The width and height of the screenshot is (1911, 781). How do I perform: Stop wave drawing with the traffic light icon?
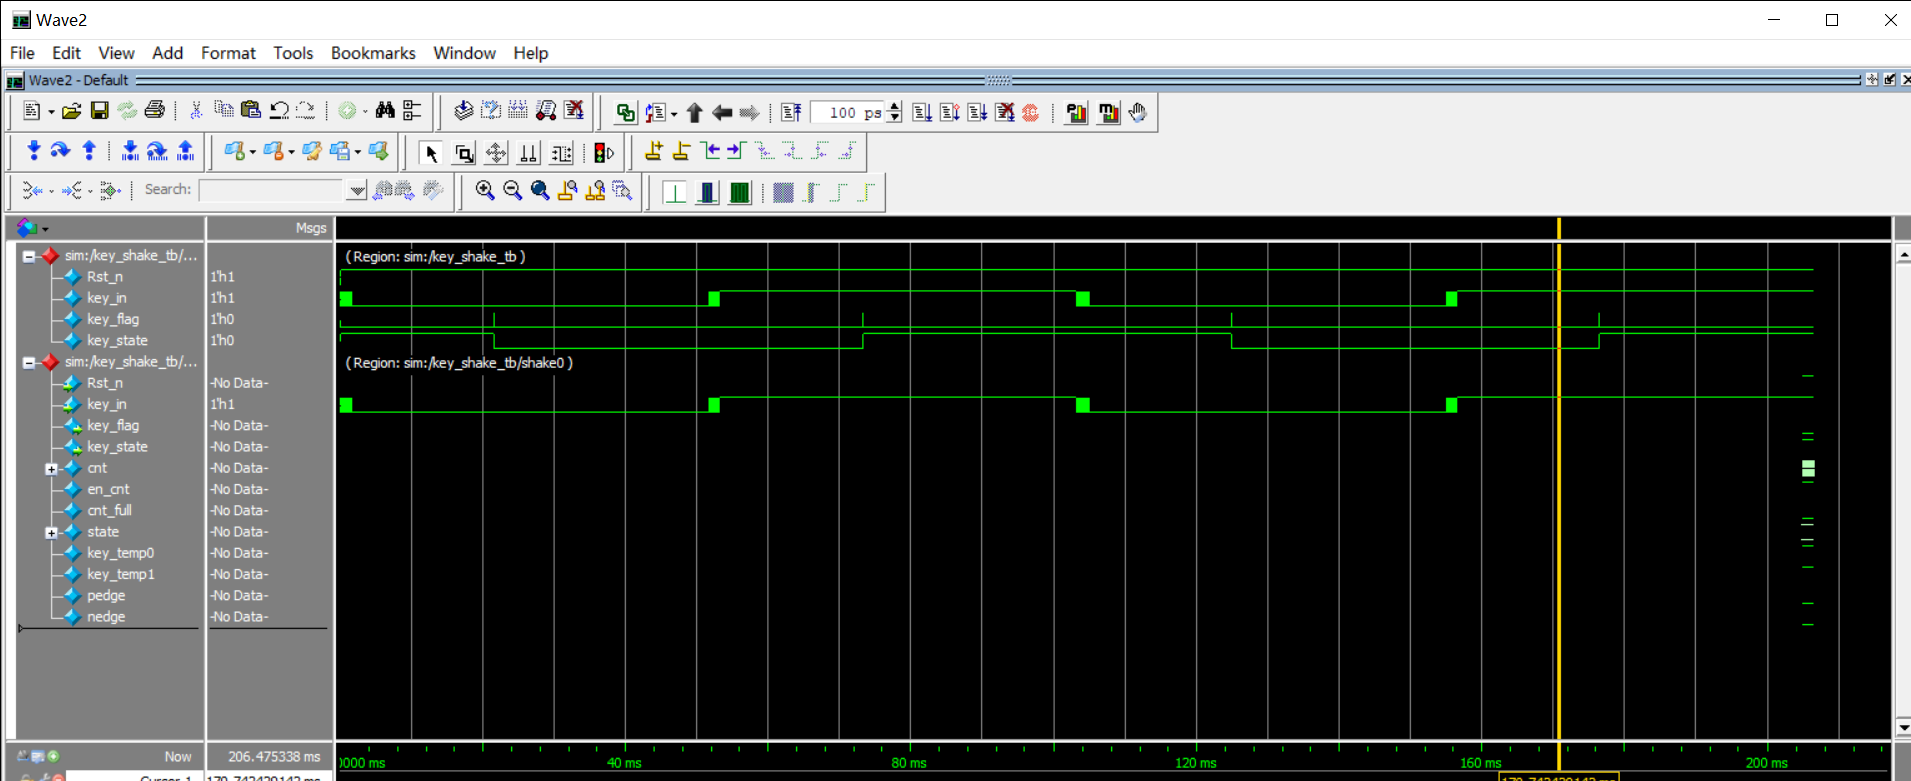point(604,153)
